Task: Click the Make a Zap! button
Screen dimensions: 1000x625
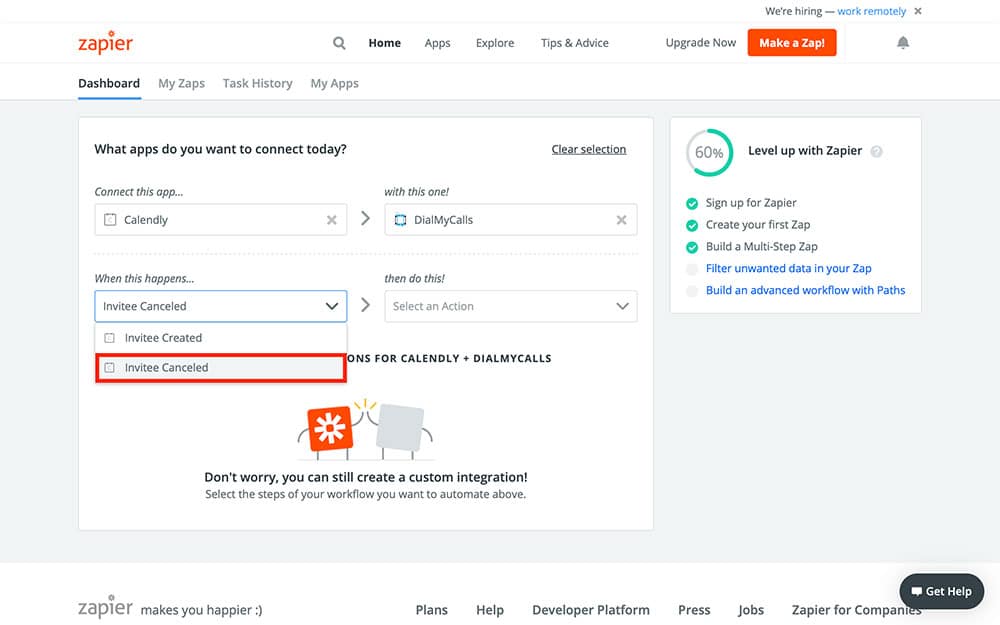Action: (791, 43)
